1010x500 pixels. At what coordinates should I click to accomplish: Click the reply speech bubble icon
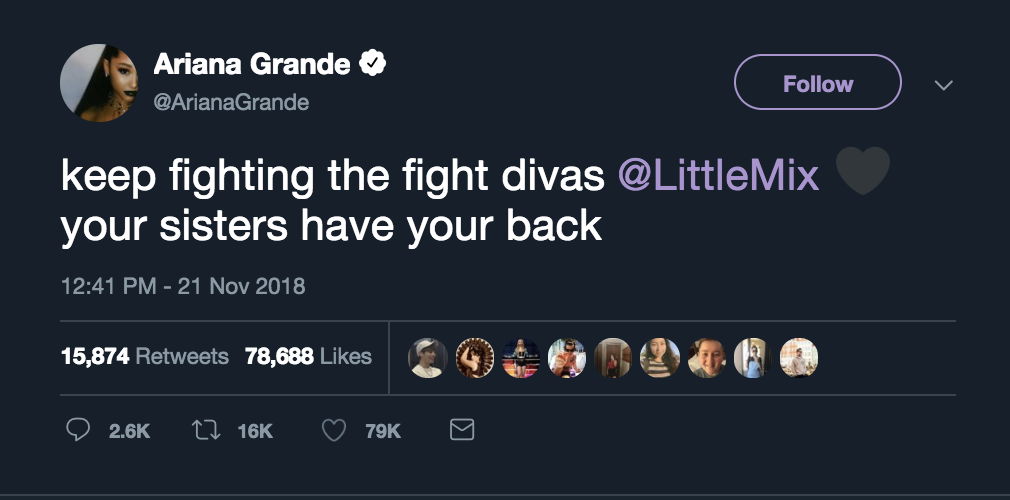pos(78,430)
